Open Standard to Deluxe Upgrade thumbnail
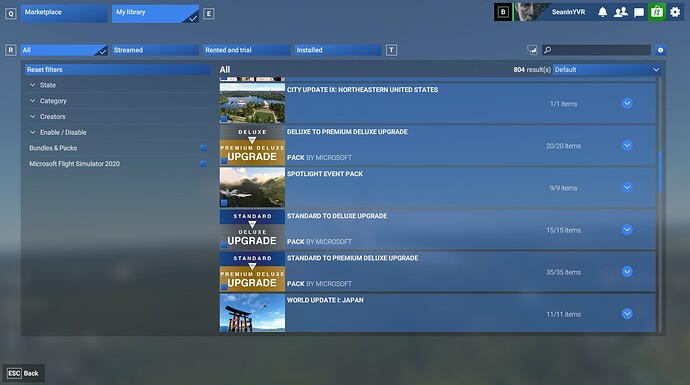The width and height of the screenshot is (690, 385). (x=252, y=230)
